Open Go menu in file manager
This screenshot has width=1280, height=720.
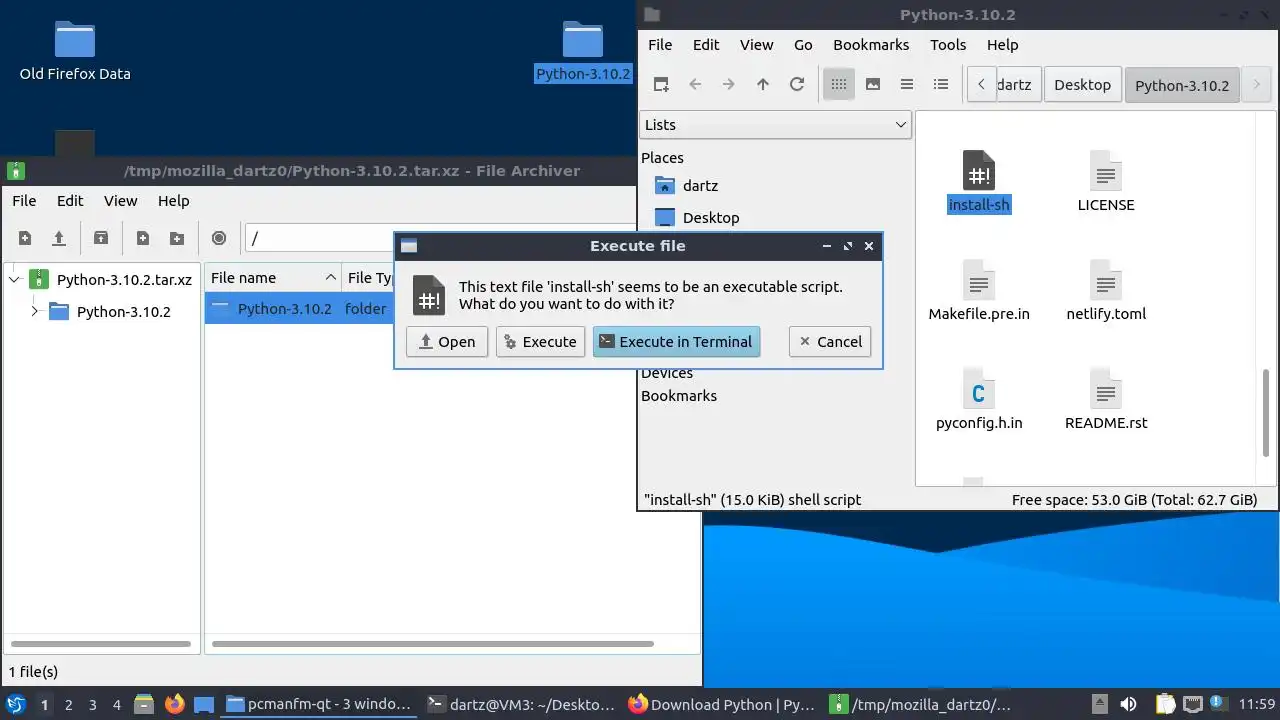[x=803, y=45]
